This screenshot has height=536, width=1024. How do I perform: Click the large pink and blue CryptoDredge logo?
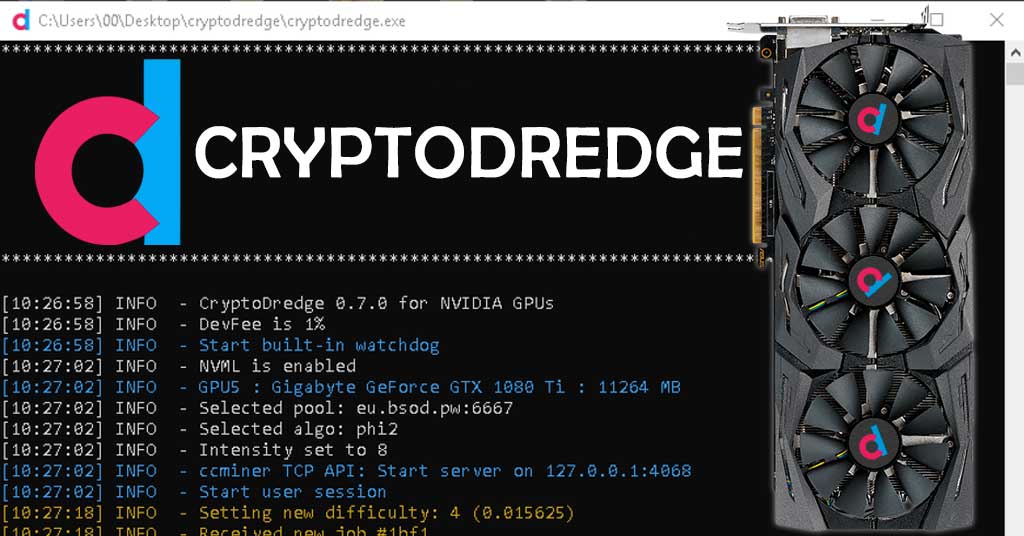tap(108, 152)
